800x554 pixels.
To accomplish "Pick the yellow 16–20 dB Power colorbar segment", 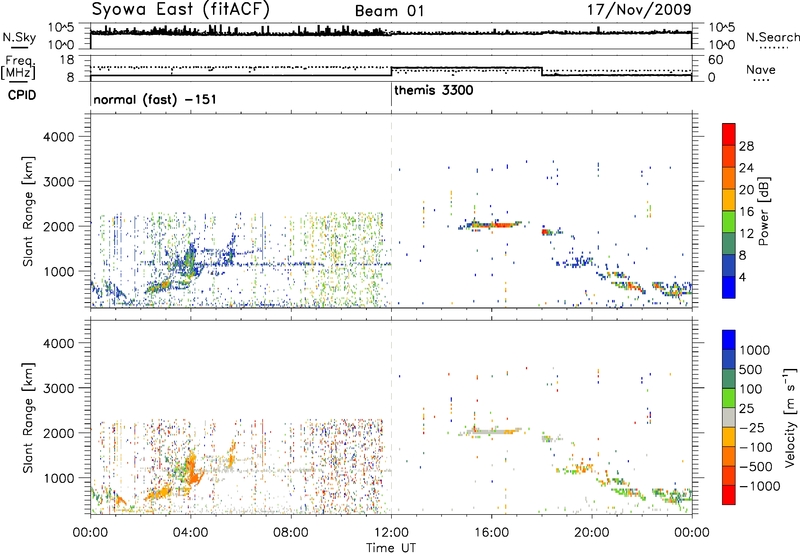I will pyautogui.click(x=729, y=200).
